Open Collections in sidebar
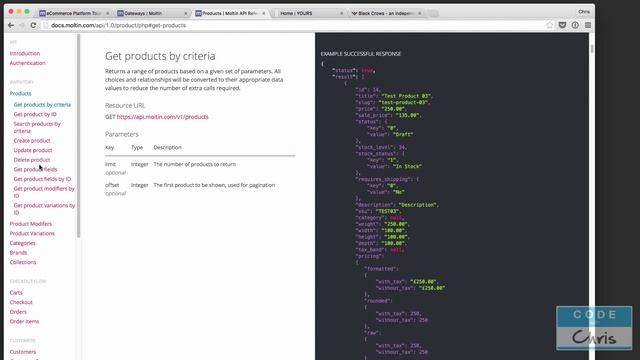 pos(23,262)
